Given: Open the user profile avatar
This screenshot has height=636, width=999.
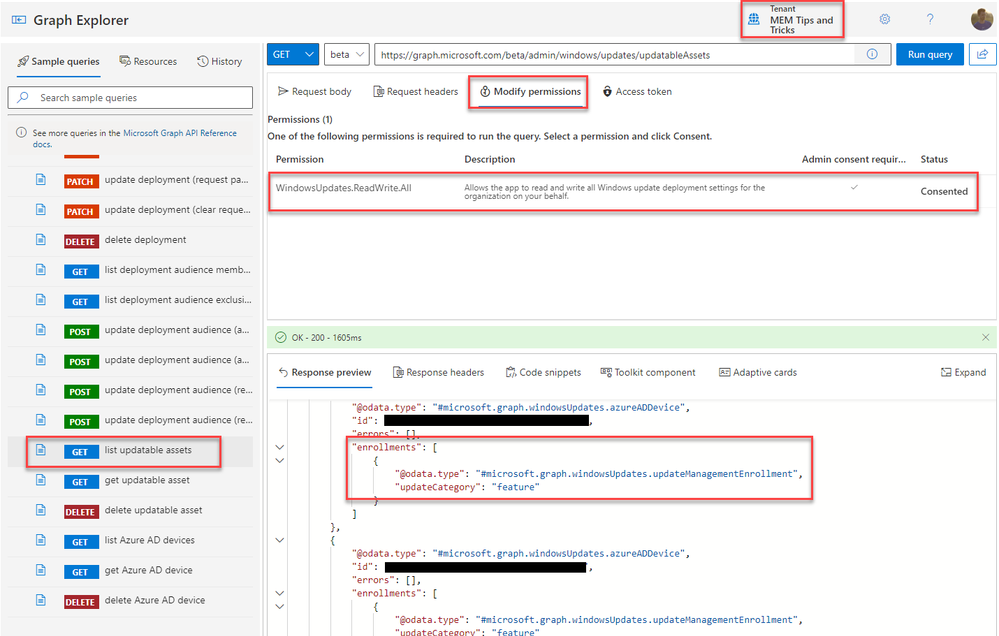Looking at the screenshot, I should (981, 19).
